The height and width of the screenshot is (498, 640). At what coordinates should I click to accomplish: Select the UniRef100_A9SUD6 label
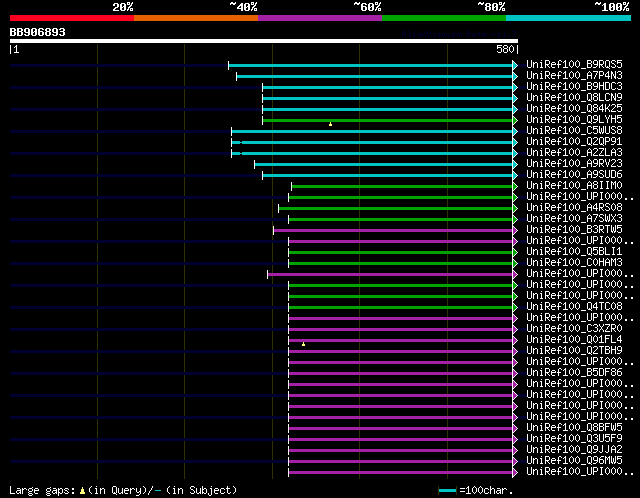point(574,175)
